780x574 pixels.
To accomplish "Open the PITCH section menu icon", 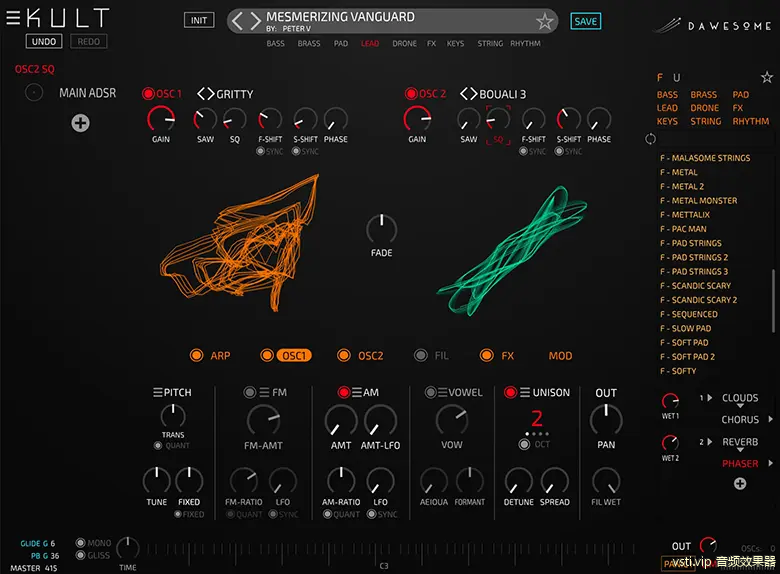I will (157, 393).
